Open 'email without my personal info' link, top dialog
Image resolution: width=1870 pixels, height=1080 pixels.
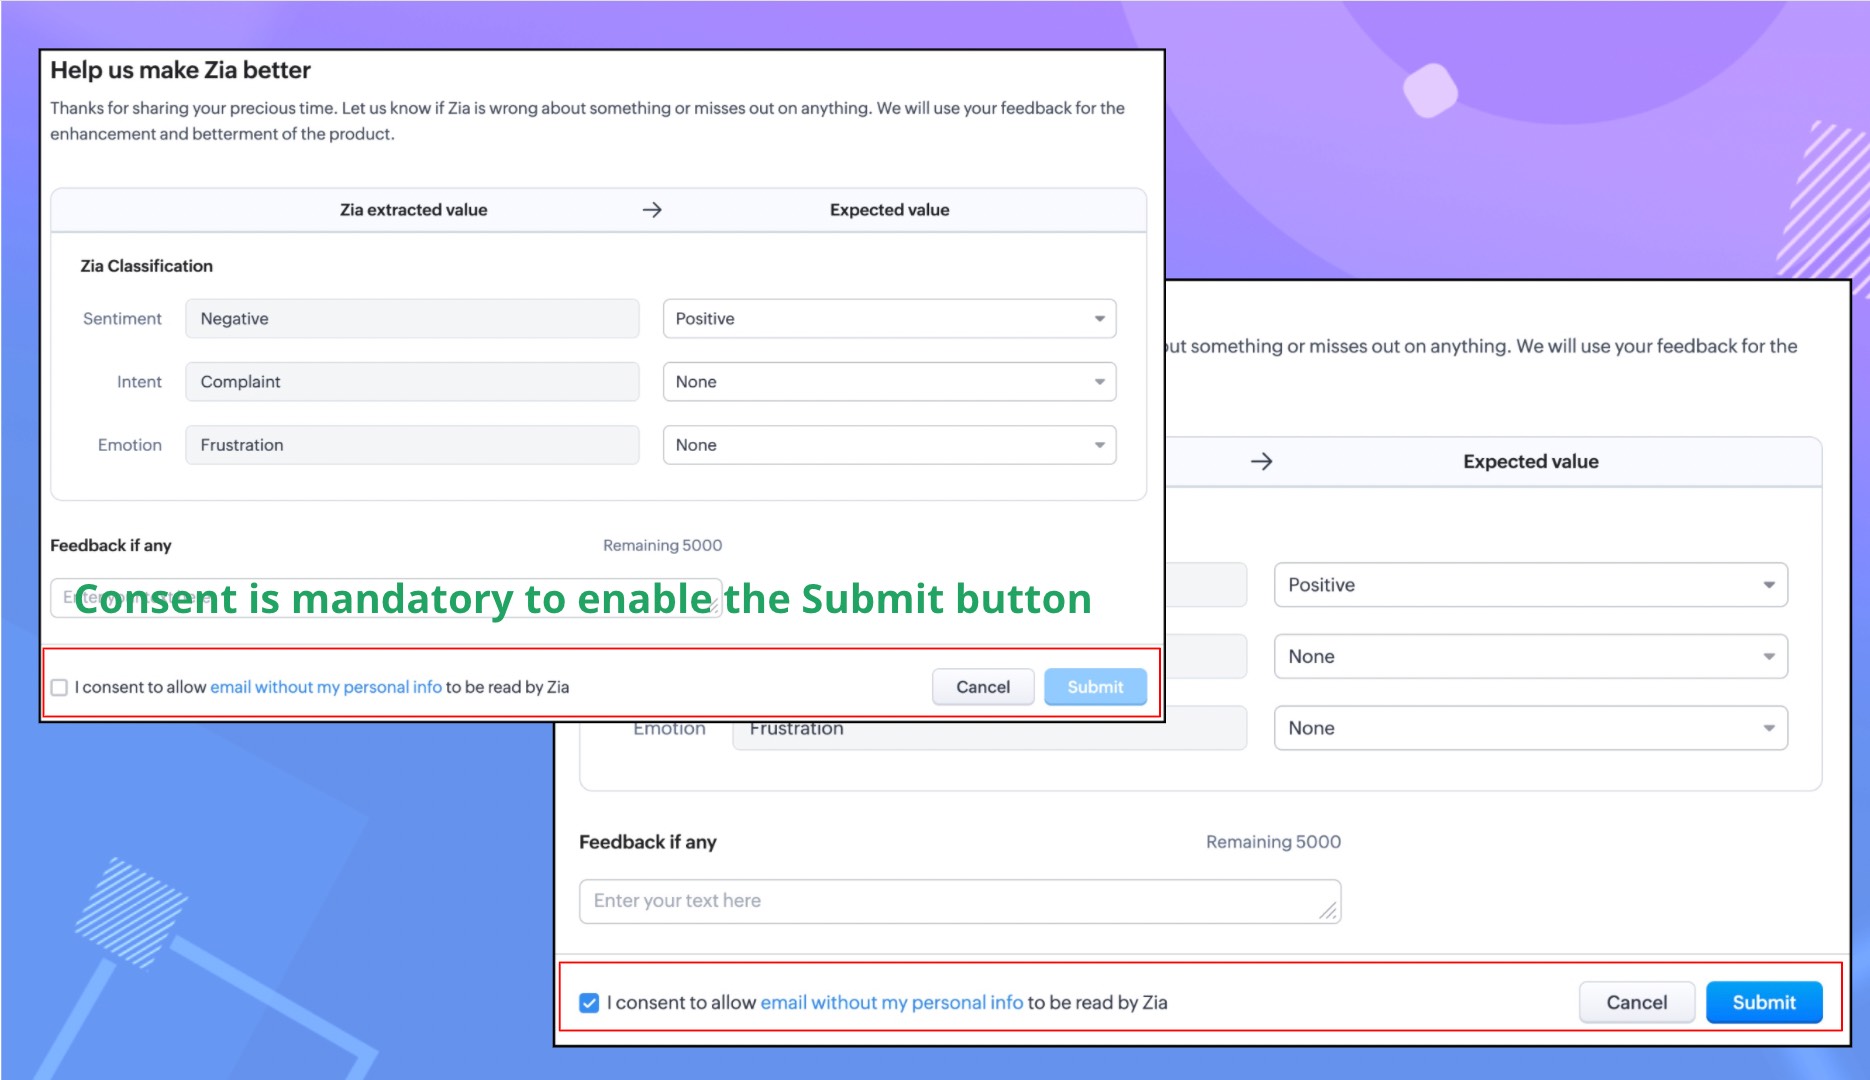[326, 687]
